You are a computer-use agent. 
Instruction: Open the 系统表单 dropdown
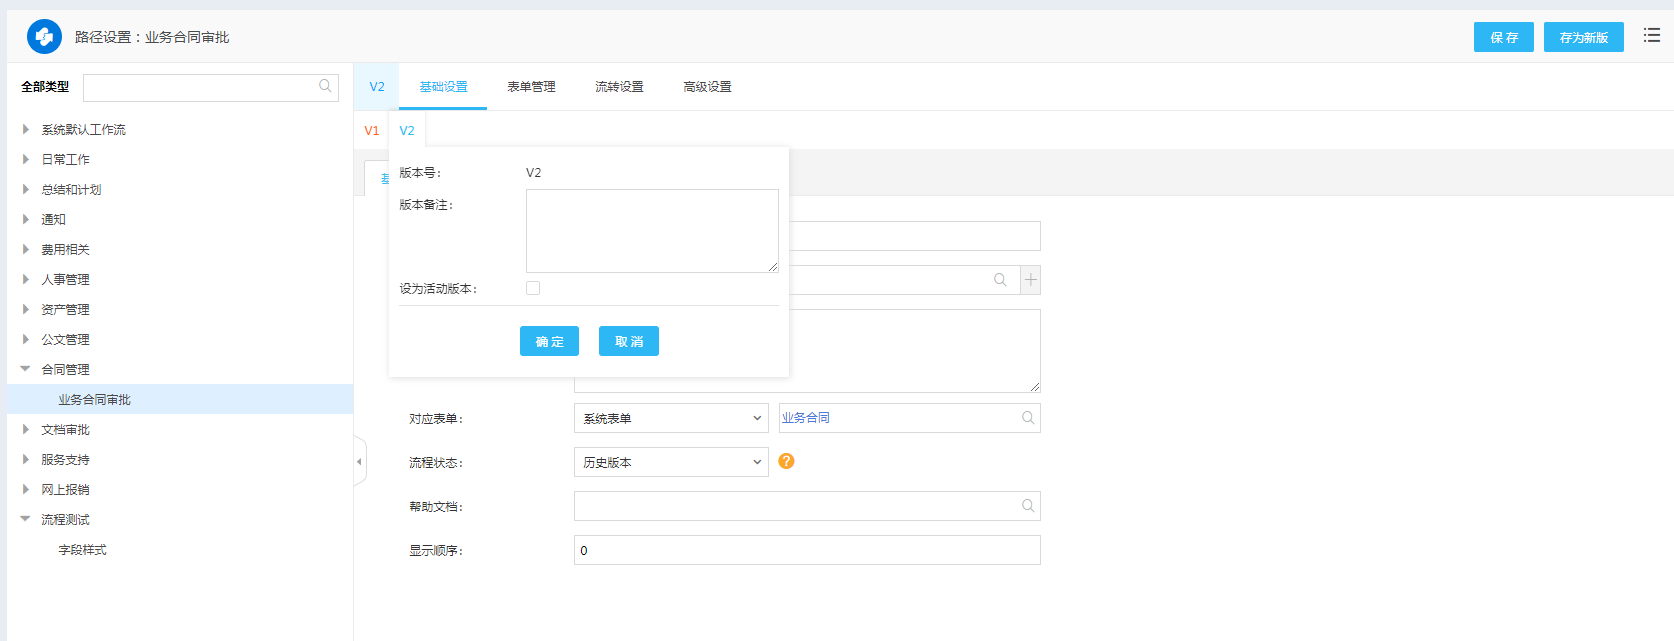(670, 418)
